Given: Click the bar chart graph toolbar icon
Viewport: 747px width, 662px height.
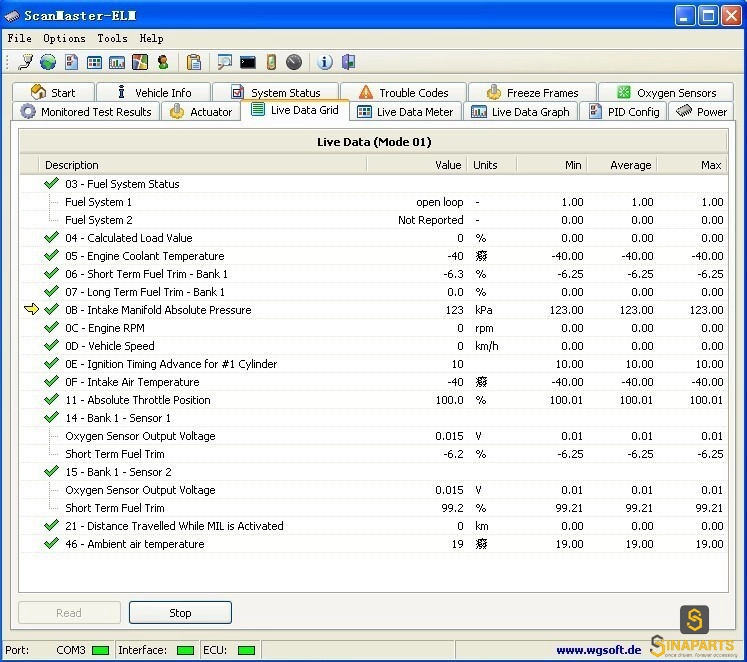Looking at the screenshot, I should (117, 62).
